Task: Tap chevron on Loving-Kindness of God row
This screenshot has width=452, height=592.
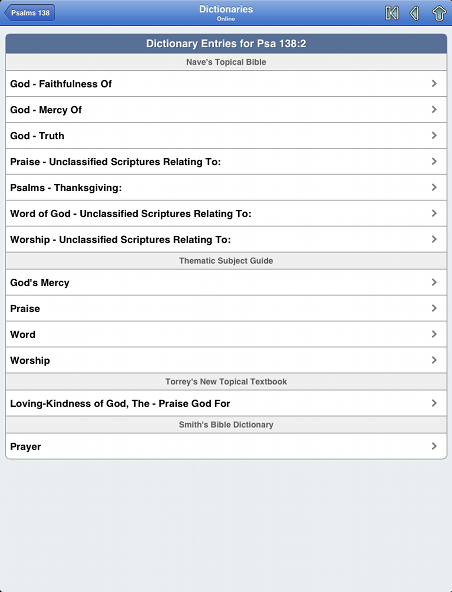Action: pyautogui.click(x=434, y=403)
